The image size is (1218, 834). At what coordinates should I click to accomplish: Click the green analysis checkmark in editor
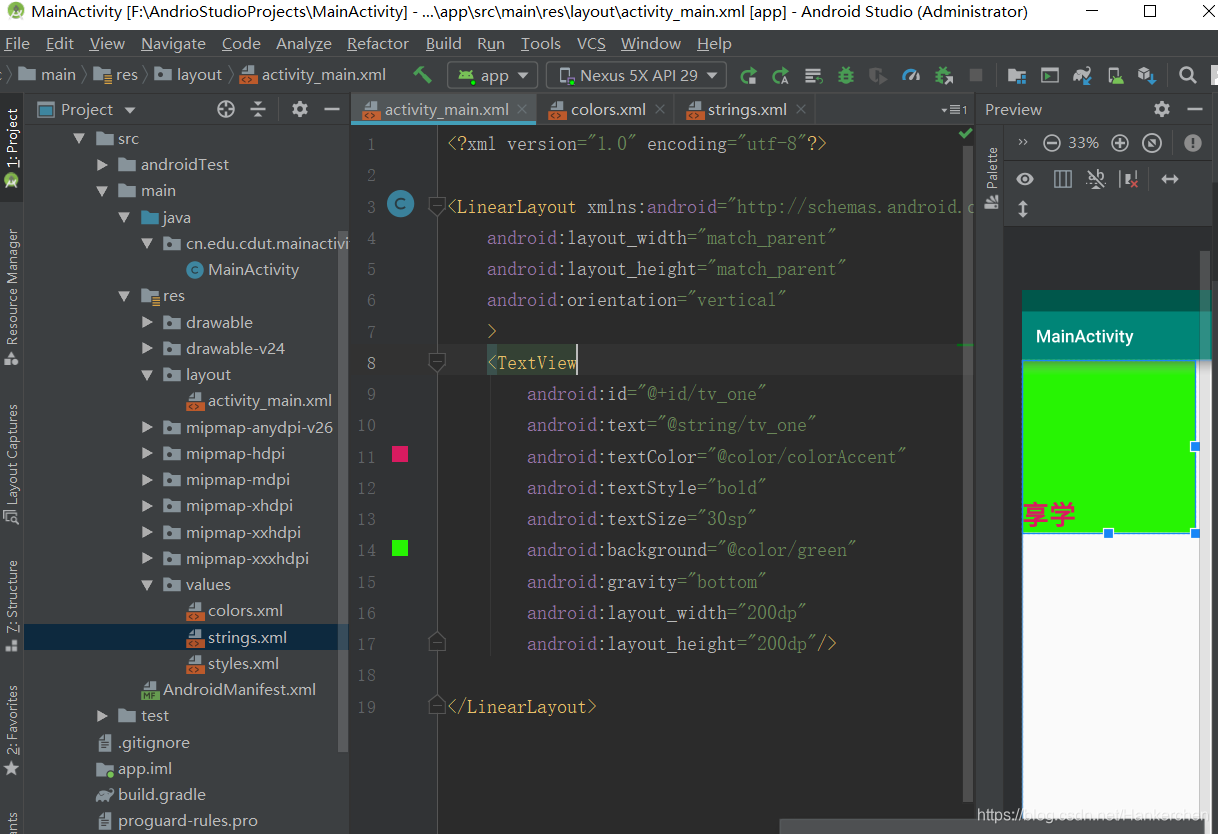[x=965, y=132]
